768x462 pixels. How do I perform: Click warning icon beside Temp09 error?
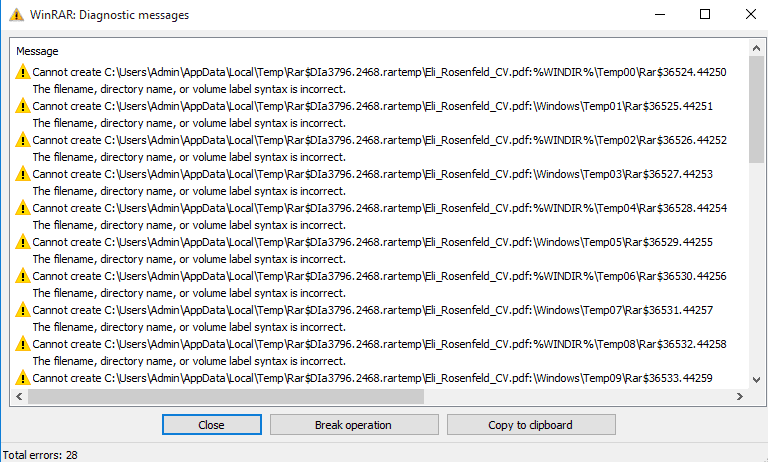(23, 378)
